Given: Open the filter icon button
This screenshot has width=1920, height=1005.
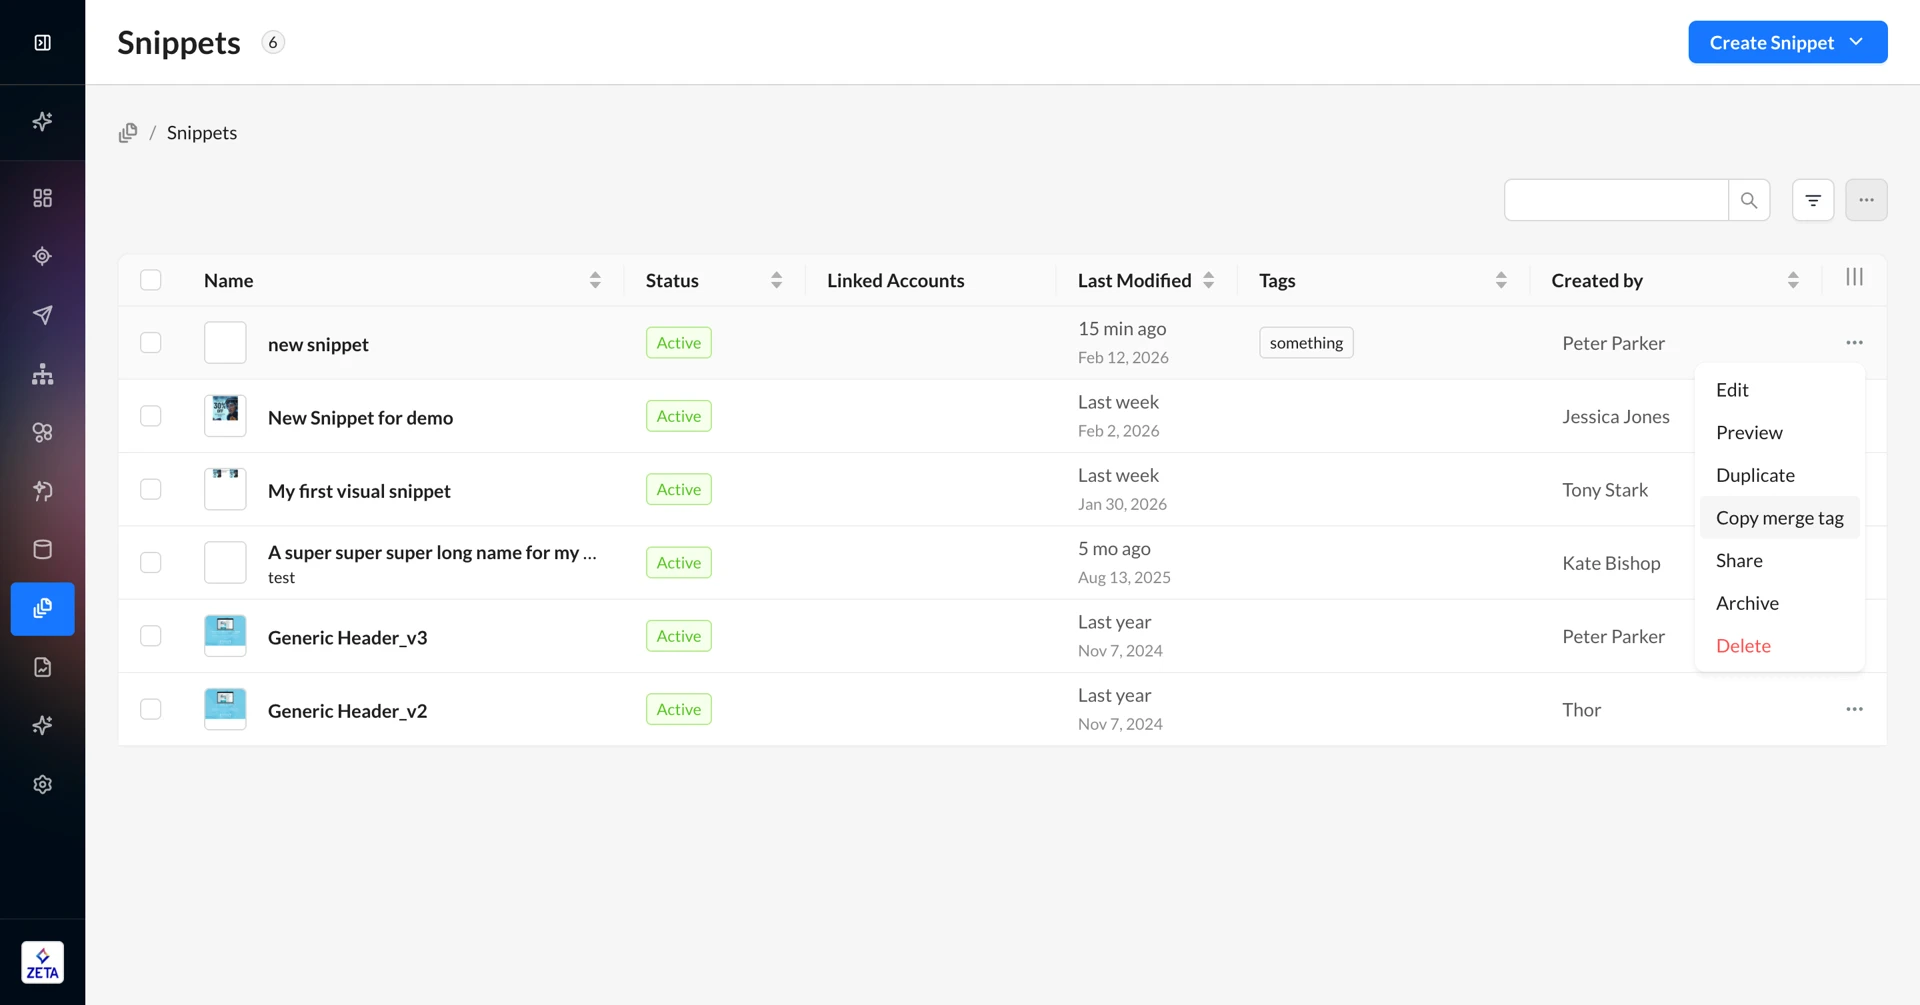Looking at the screenshot, I should pyautogui.click(x=1812, y=200).
